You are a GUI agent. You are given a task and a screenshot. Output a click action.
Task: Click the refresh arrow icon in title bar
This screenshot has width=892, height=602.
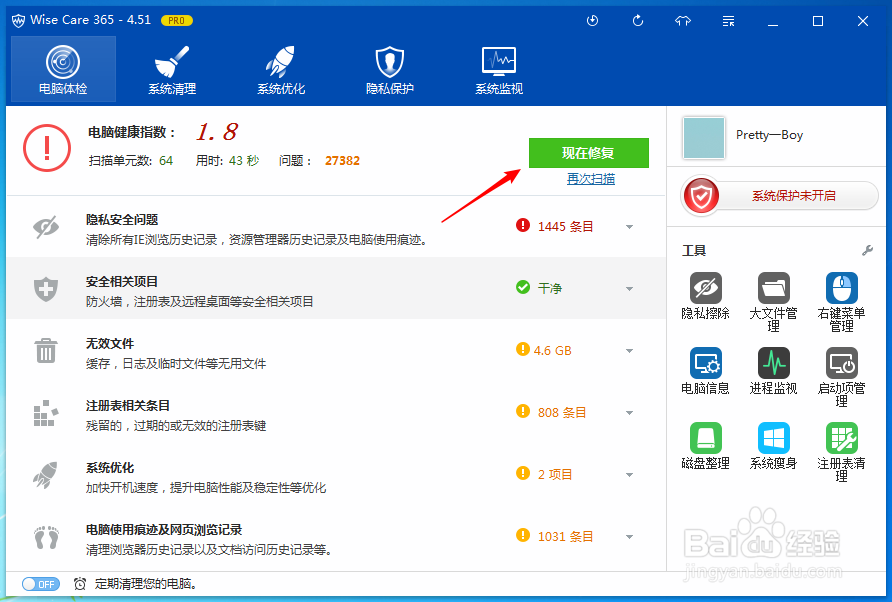638,21
